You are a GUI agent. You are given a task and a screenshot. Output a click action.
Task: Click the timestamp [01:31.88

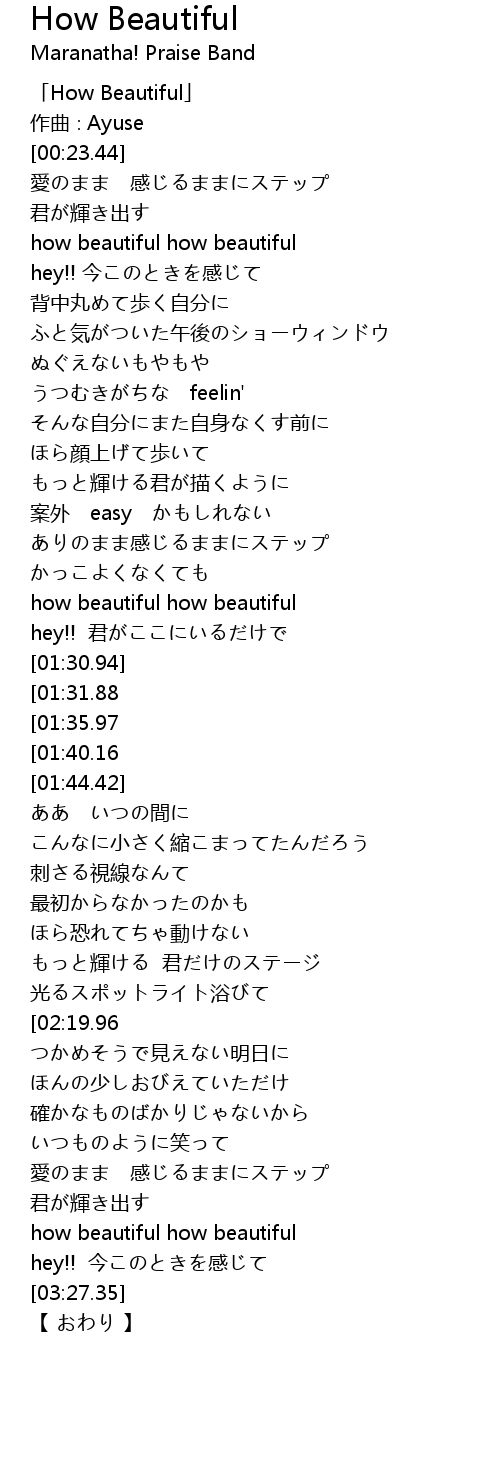click(75, 693)
